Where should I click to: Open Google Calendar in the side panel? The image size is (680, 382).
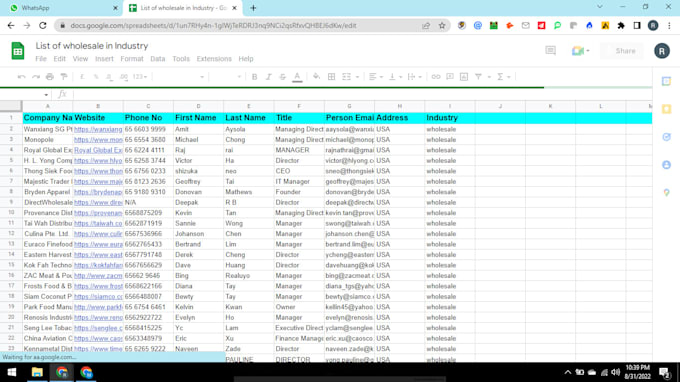click(667, 81)
